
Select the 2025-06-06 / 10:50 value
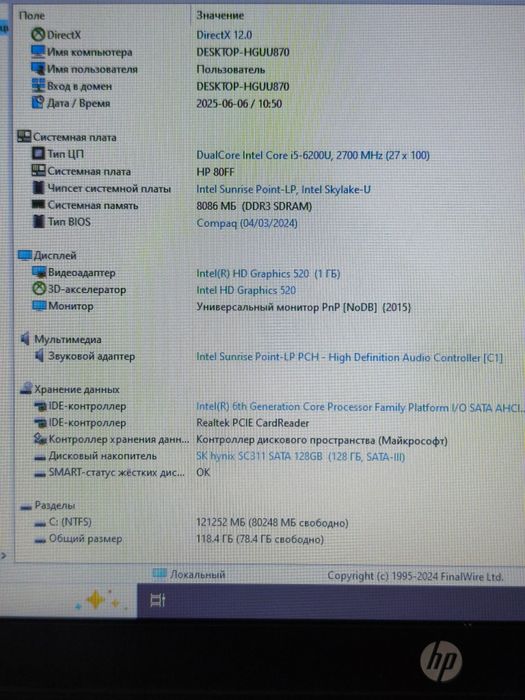pos(239,104)
